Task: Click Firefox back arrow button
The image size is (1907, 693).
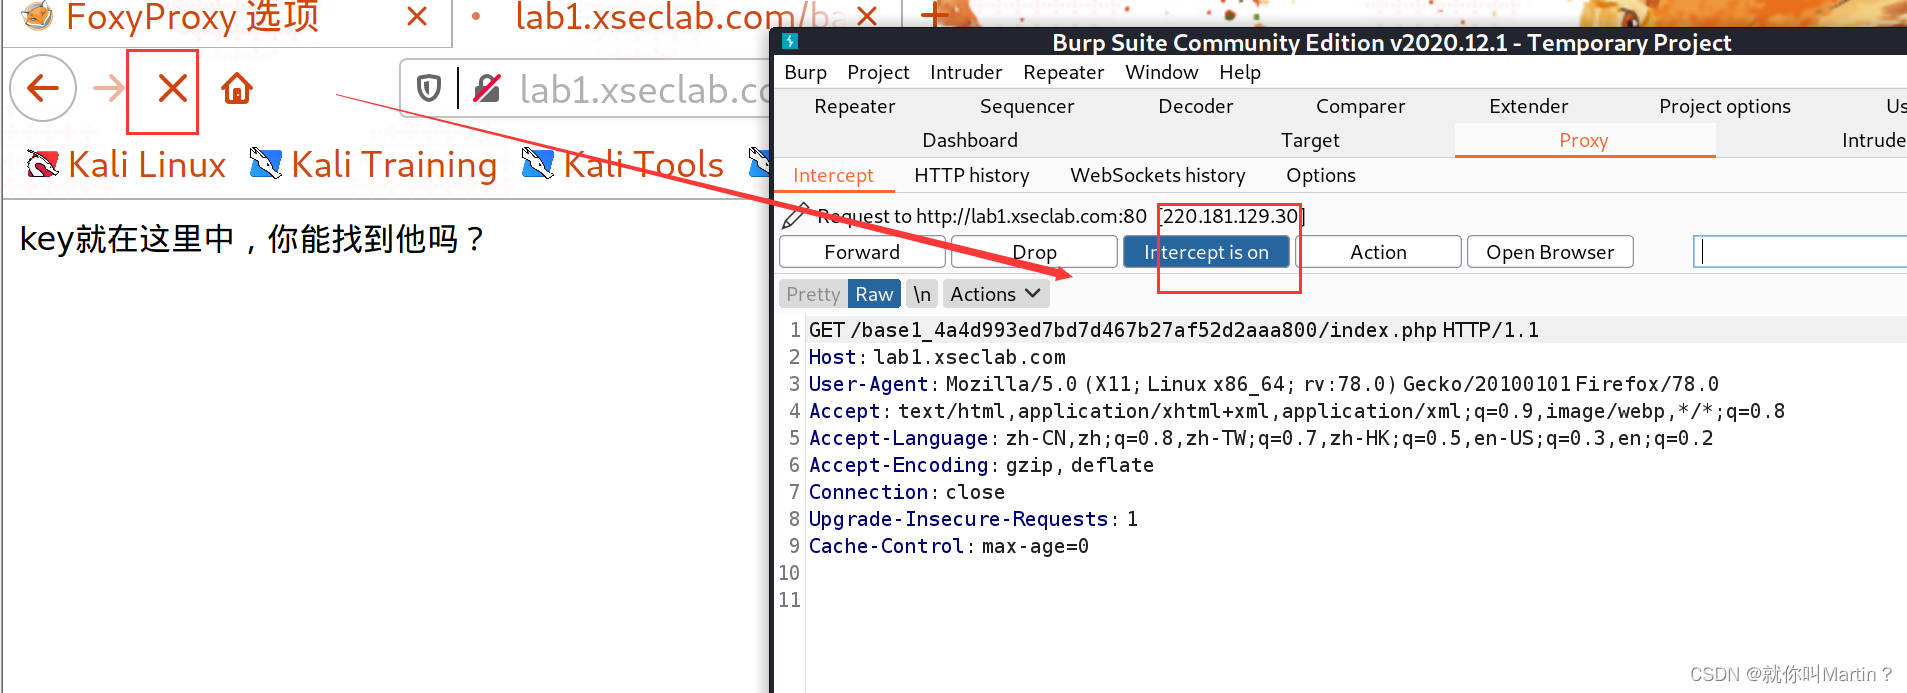Action: pos(43,89)
